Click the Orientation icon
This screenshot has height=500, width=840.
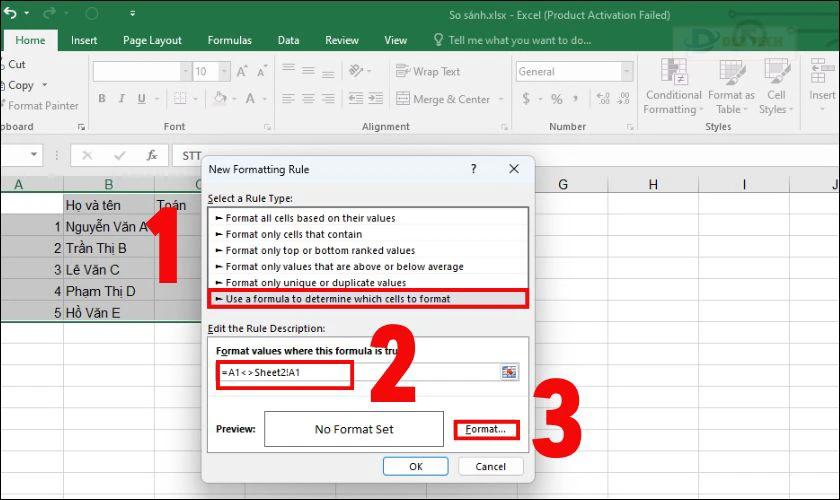[x=356, y=70]
